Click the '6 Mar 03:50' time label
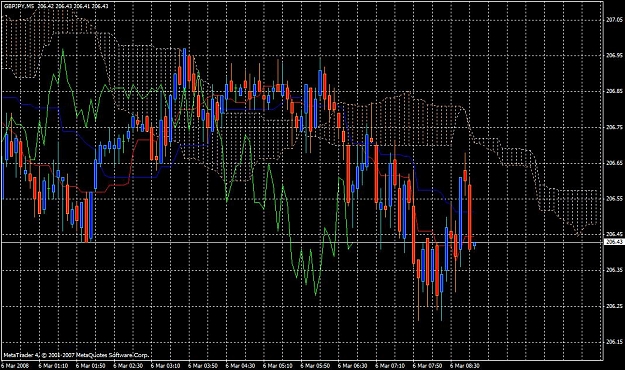Screen dimensions: 625x370 point(203,366)
